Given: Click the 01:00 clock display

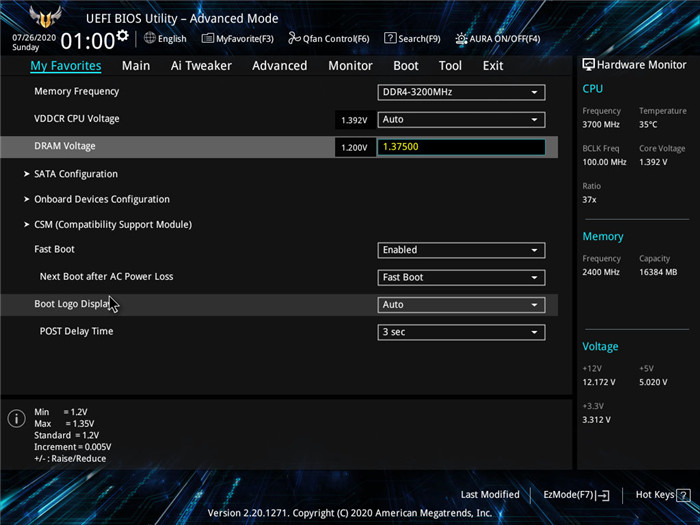Looking at the screenshot, I should (88, 42).
